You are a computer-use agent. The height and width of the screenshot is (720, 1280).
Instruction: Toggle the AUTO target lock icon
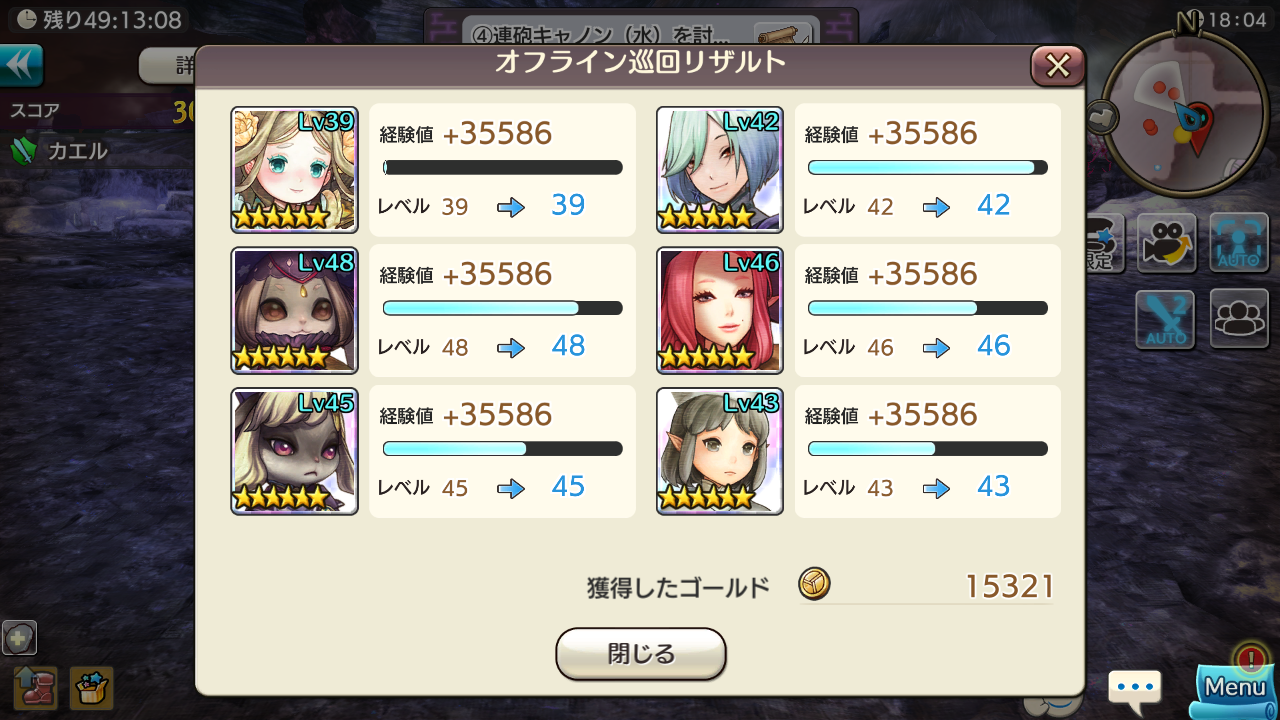1239,243
